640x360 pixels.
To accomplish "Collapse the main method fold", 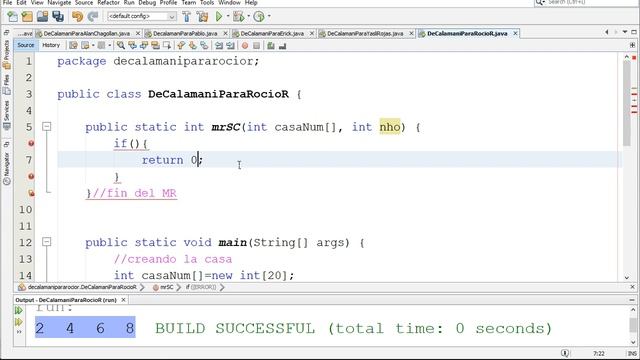I will pos(47,242).
